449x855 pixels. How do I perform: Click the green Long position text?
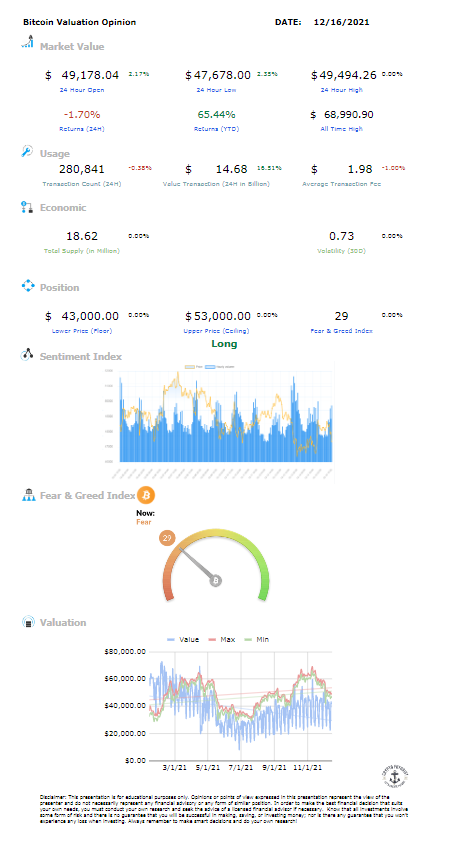tap(224, 344)
